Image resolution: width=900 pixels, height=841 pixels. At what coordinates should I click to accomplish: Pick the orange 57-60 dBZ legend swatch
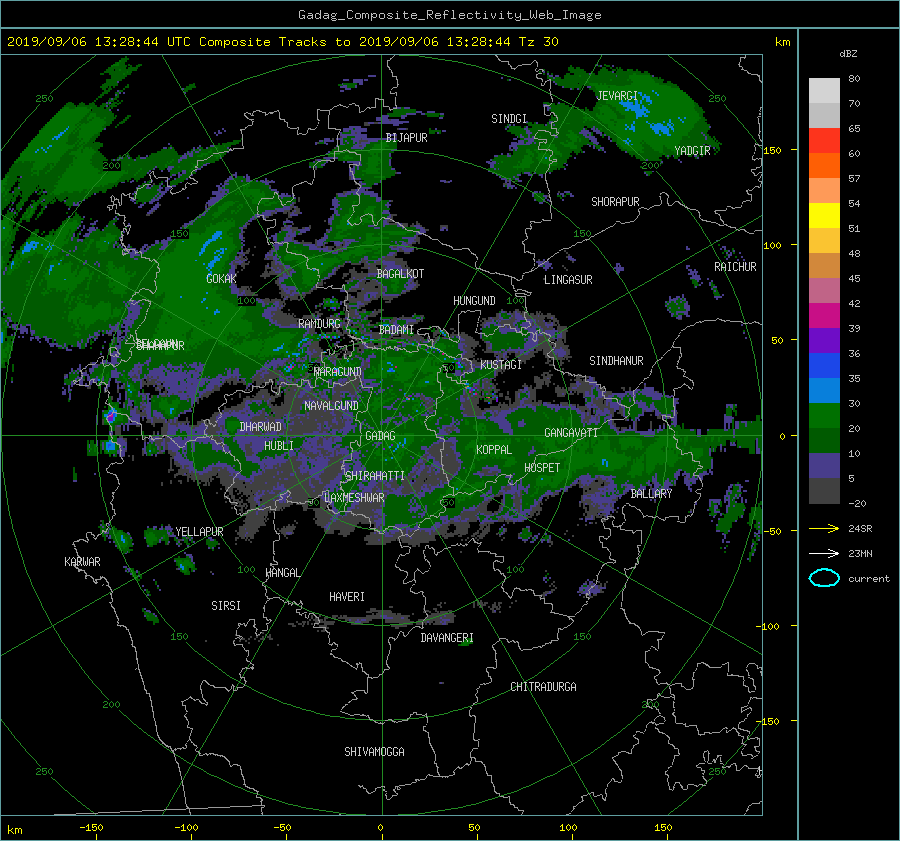point(824,166)
